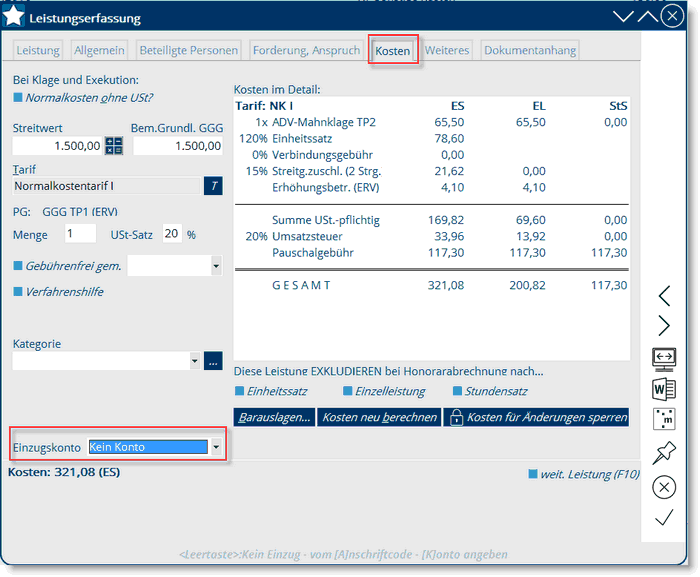The height and width of the screenshot is (577, 700).
Task: Click the dotted 'm' sidebar icon
Action: coord(664,419)
